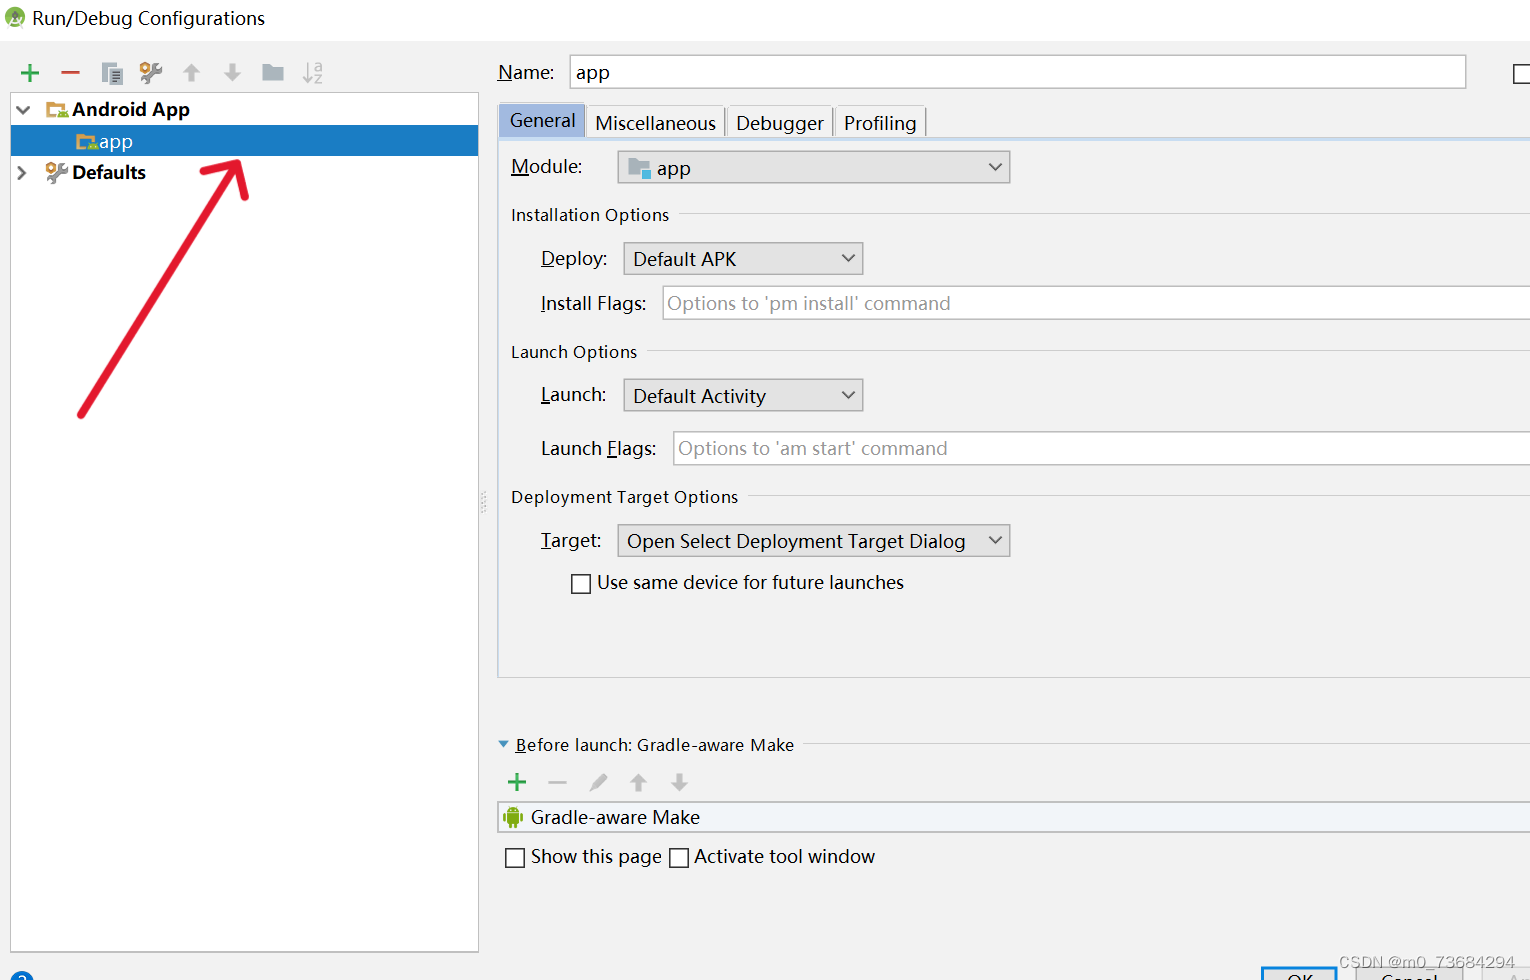Click the add before-launch task plus icon
Image resolution: width=1530 pixels, height=980 pixels.
(x=517, y=782)
